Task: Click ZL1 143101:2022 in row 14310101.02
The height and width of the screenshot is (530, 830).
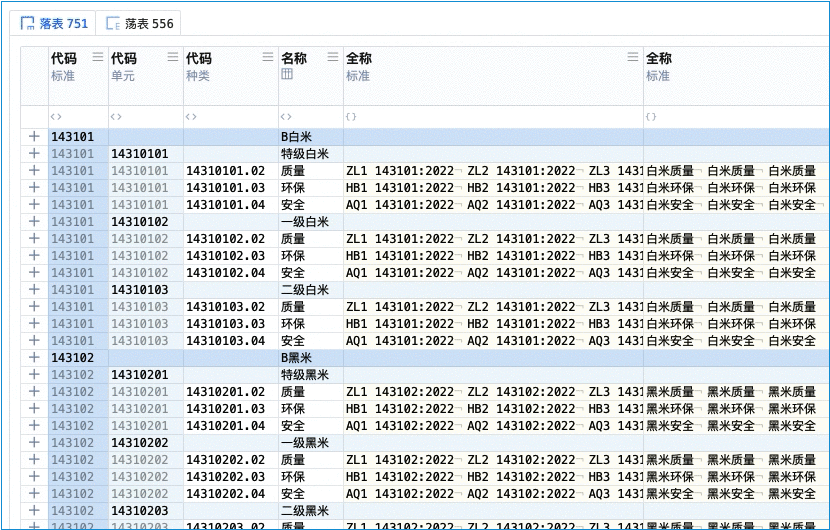Action: [400, 170]
